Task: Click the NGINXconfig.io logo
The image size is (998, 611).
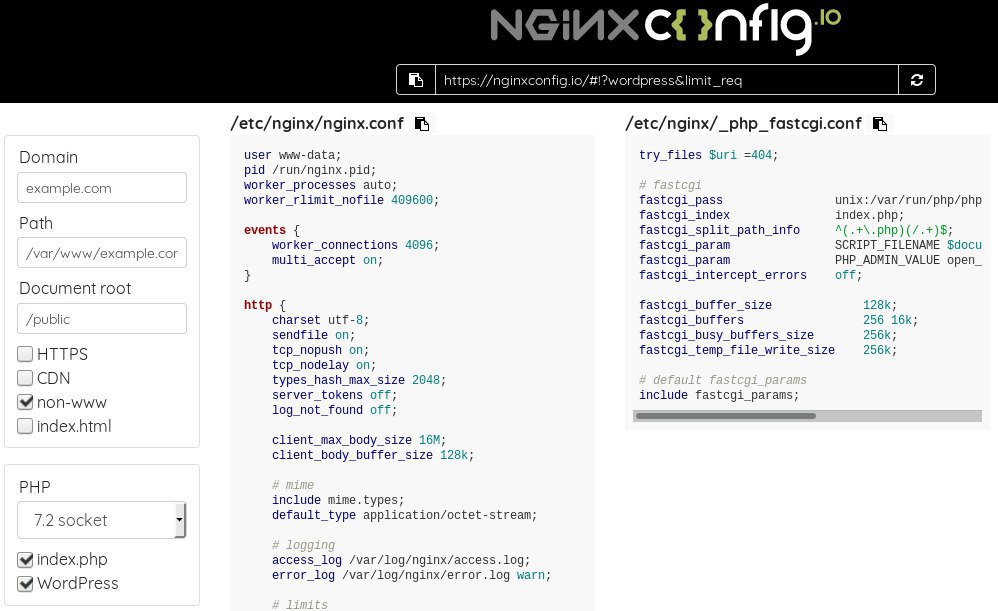Action: pyautogui.click(x=665, y=29)
